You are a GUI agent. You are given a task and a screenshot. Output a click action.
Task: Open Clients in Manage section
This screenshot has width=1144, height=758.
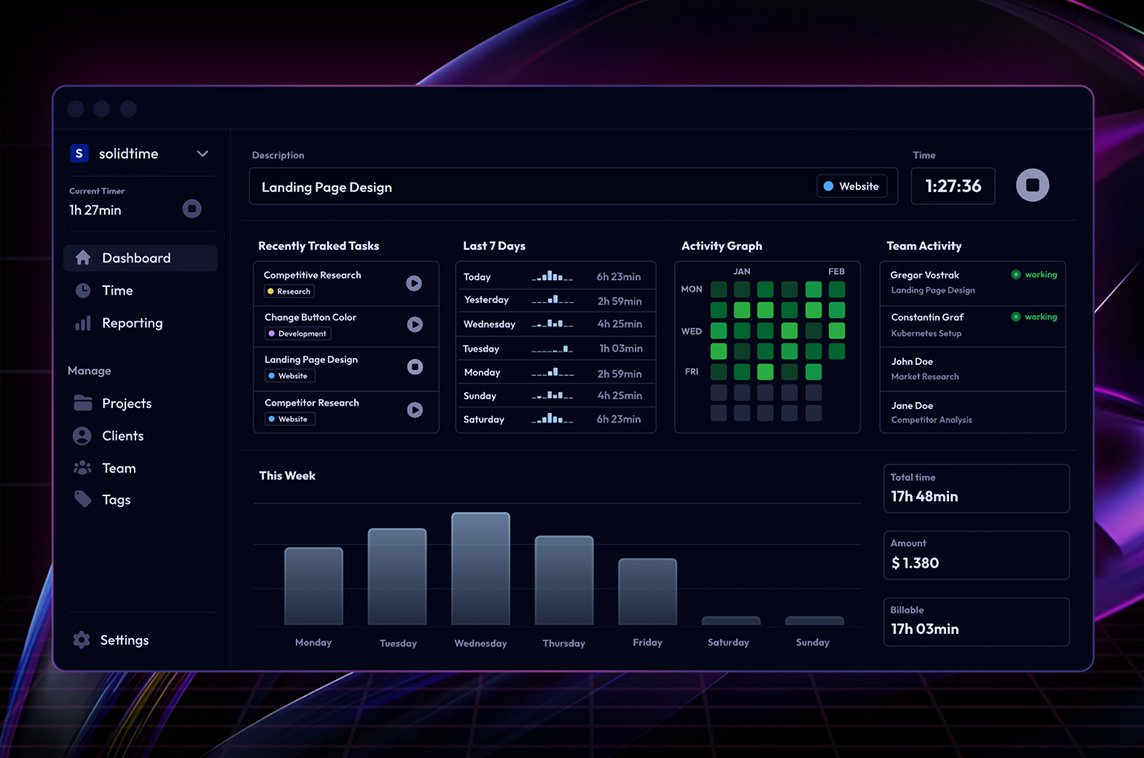pos(123,436)
